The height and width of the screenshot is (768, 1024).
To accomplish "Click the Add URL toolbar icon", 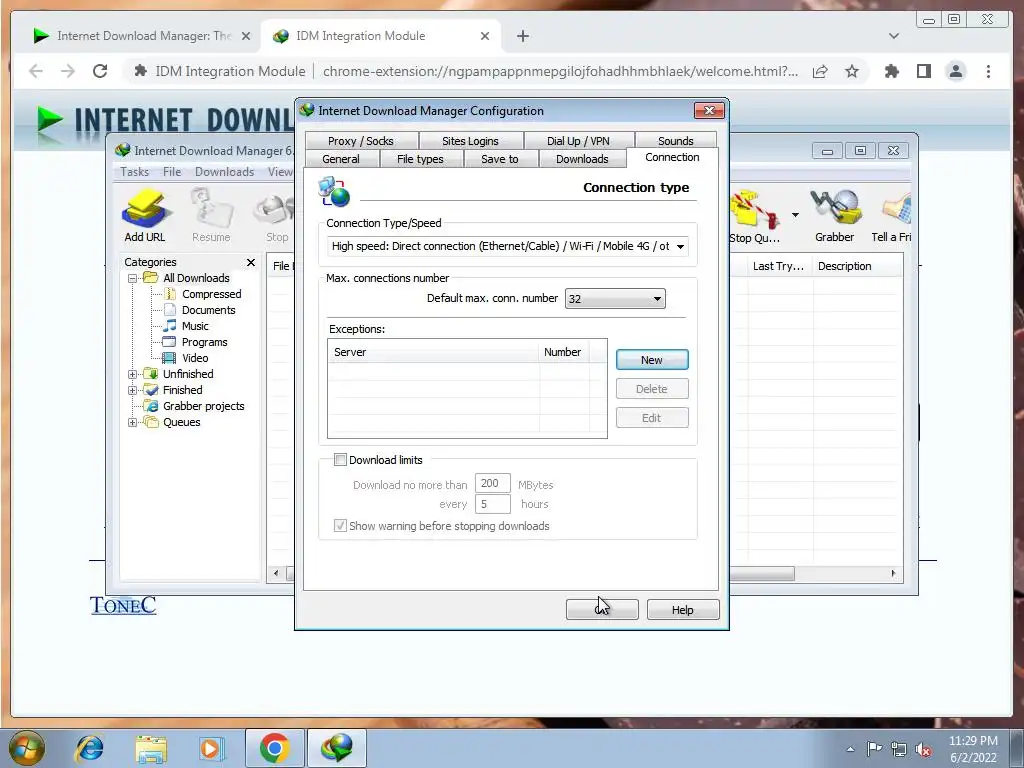I will pos(145,216).
